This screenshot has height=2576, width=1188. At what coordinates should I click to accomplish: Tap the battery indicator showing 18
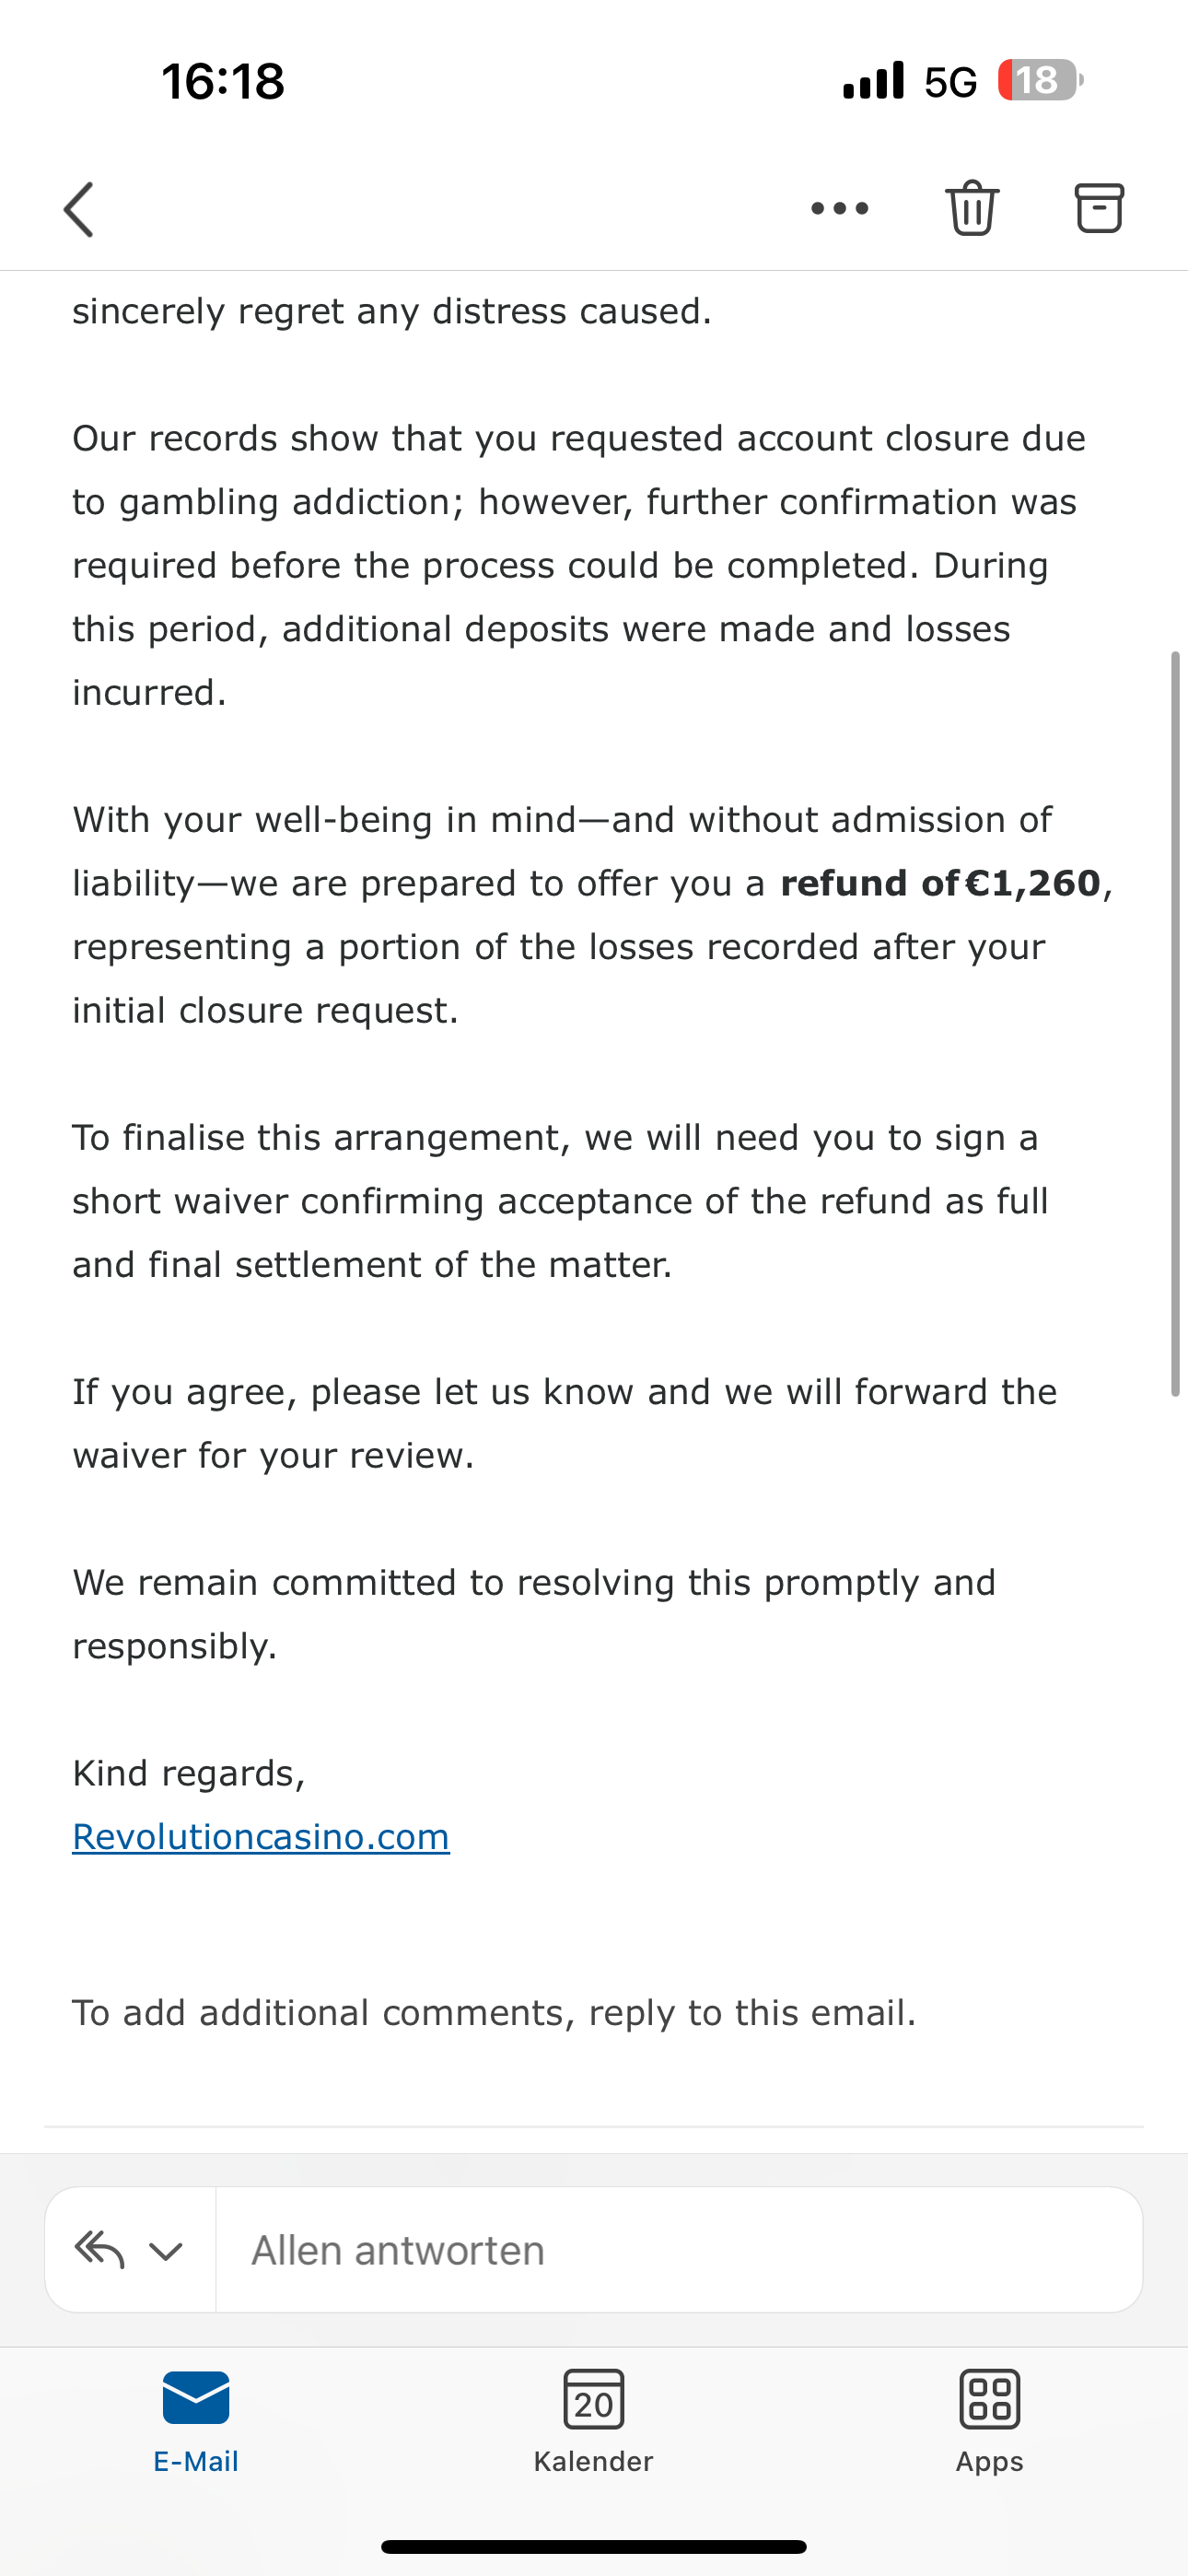pos(1039,80)
